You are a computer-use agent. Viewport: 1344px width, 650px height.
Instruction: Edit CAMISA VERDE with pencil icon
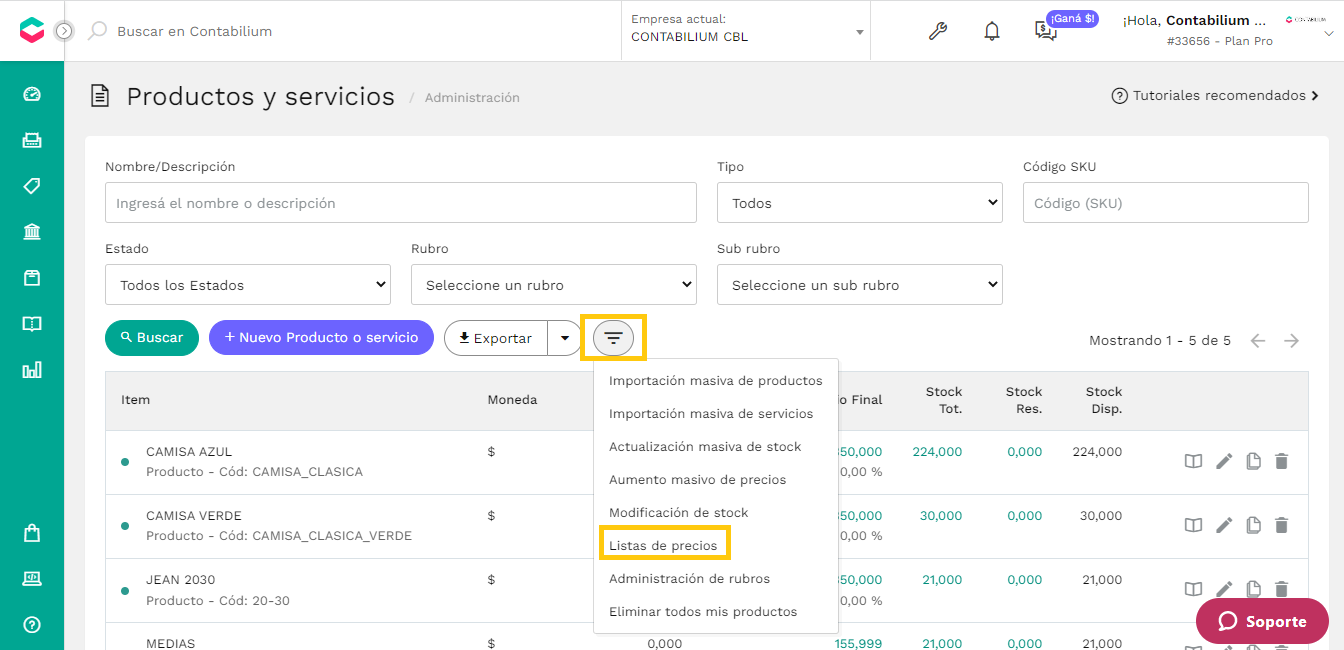tap(1224, 525)
